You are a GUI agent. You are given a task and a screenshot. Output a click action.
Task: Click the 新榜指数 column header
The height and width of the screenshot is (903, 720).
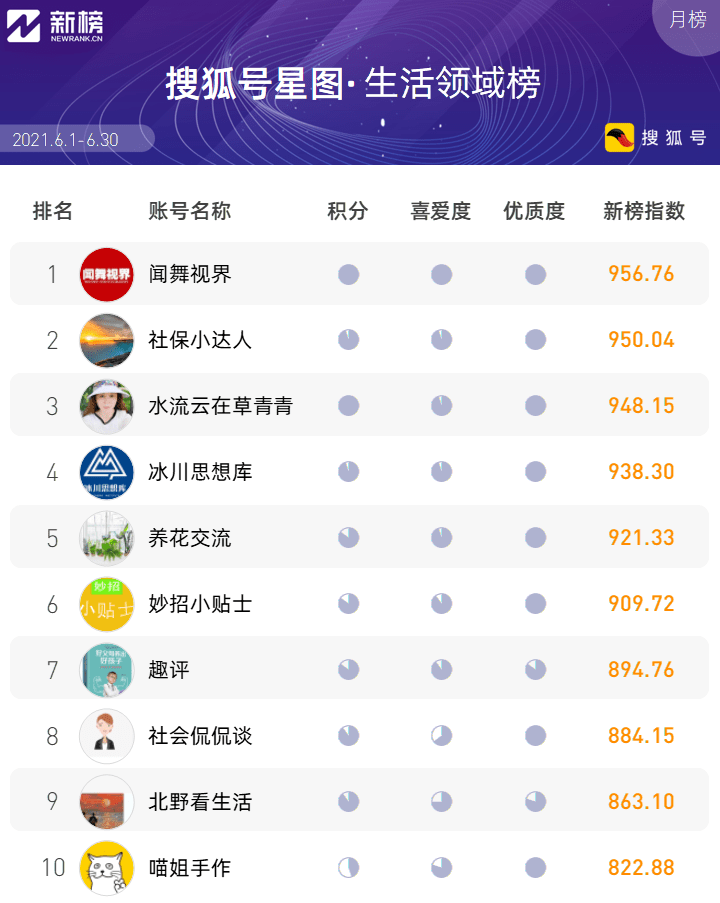pyautogui.click(x=644, y=211)
